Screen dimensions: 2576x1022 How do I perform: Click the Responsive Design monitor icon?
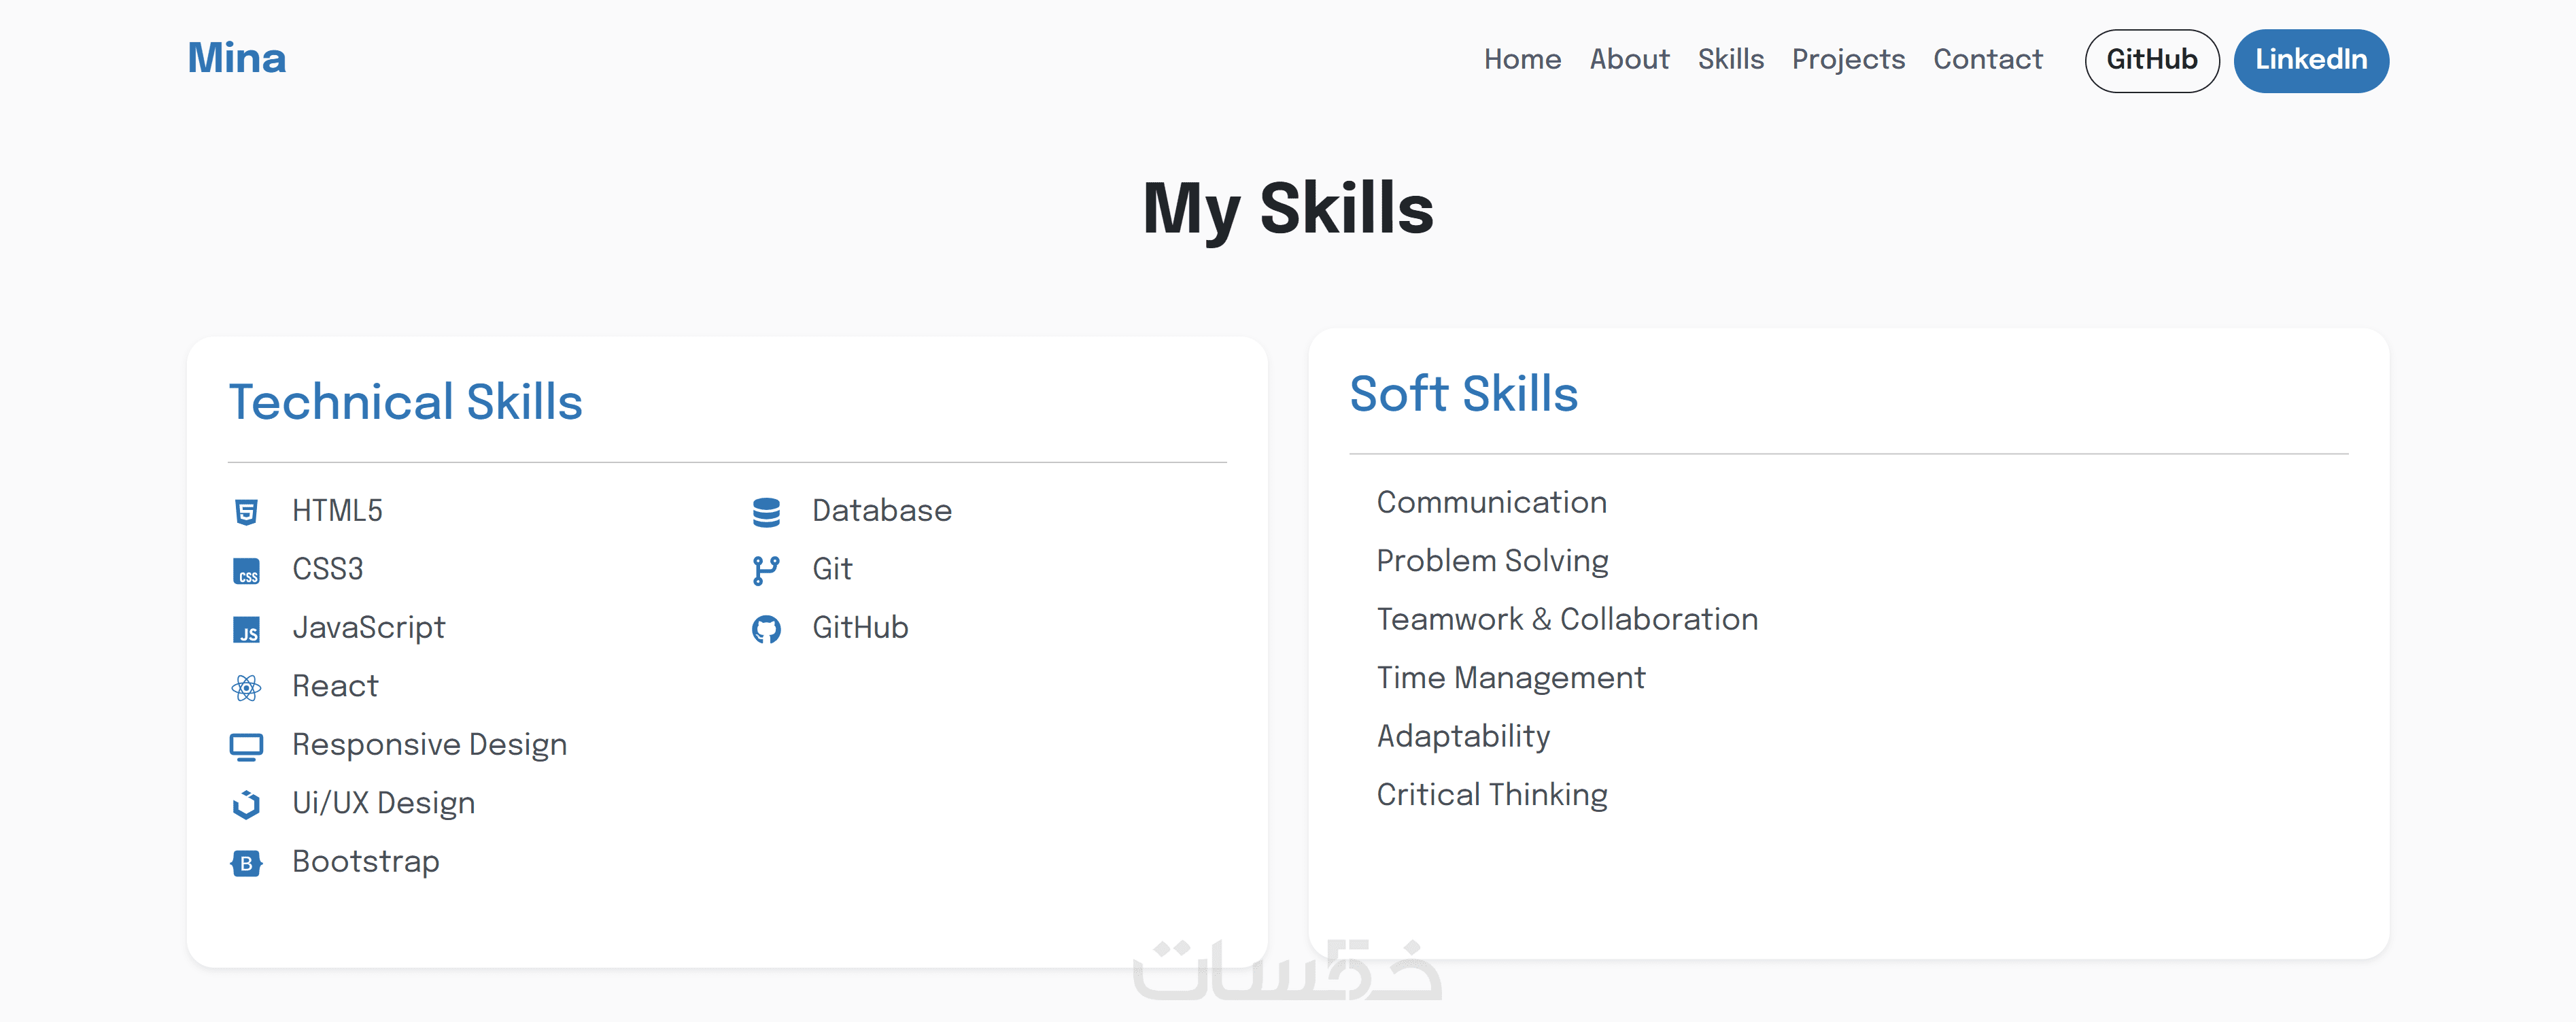tap(246, 746)
